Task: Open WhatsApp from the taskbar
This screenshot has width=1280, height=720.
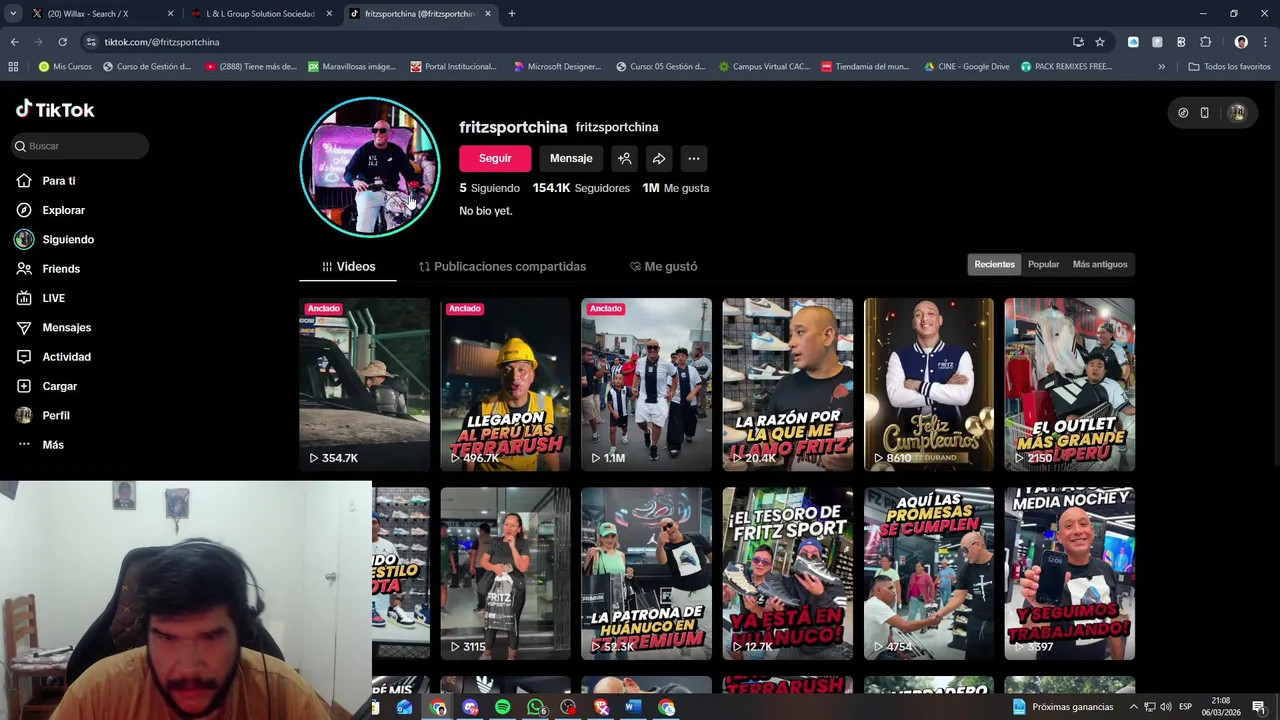Action: point(536,707)
